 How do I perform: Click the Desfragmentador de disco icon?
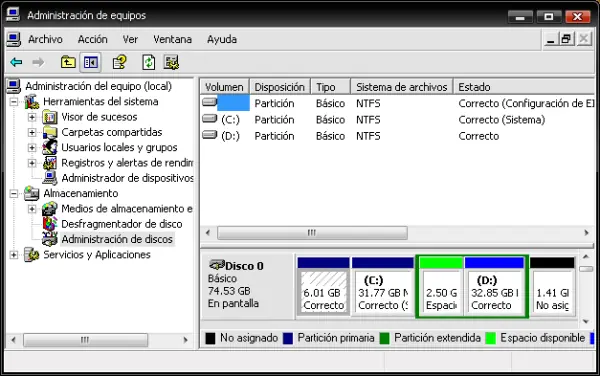point(50,224)
